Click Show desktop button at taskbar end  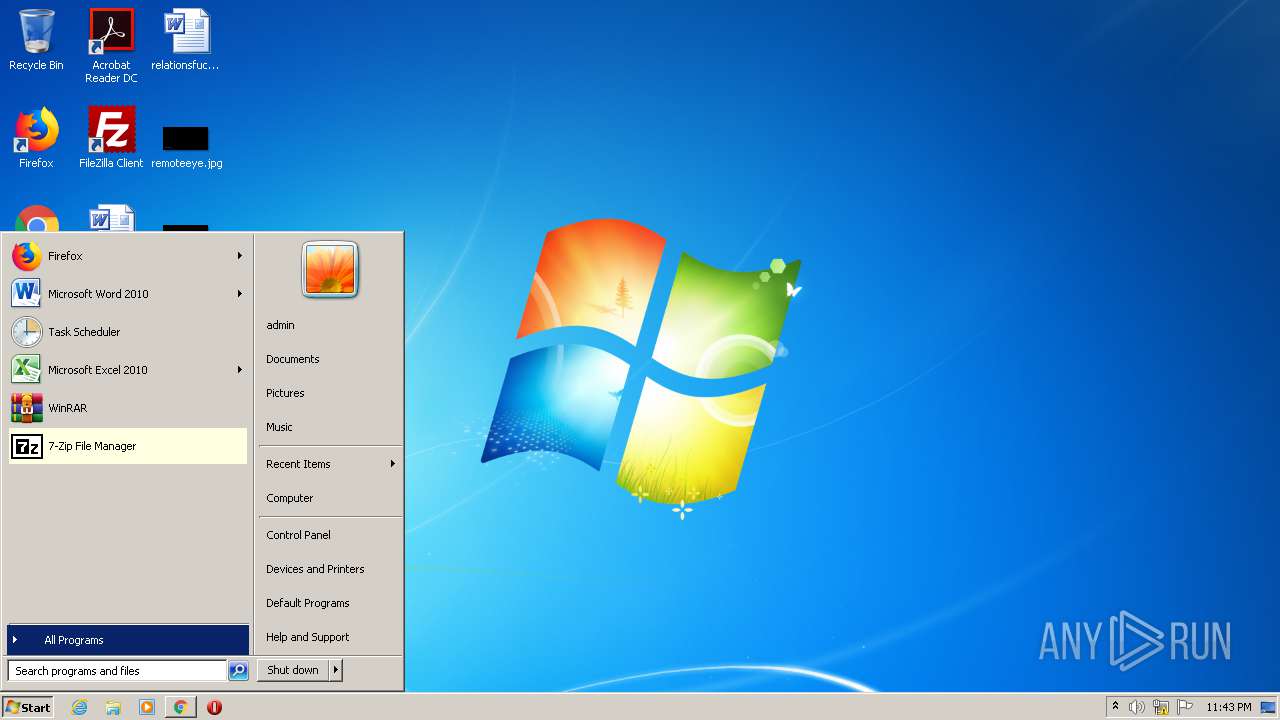click(1269, 707)
